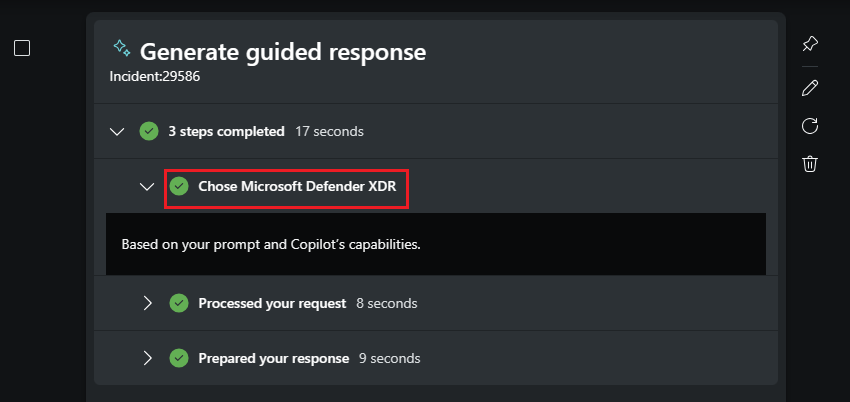
Task: Click the refresh icon to rerun prompt
Action: pos(811,125)
